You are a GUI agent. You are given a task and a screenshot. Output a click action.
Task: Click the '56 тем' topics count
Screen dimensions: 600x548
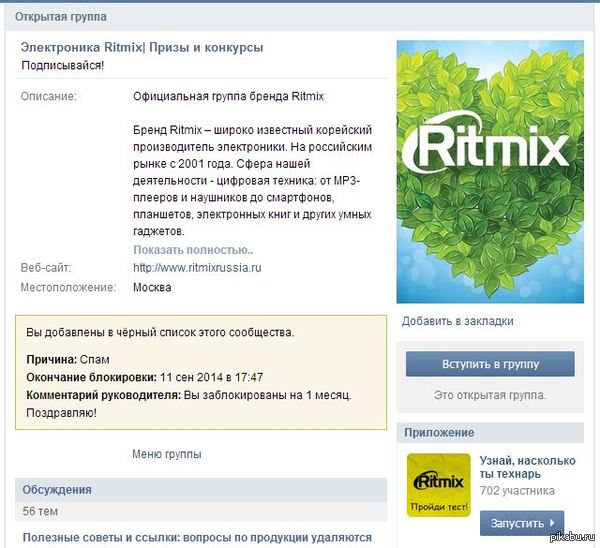(x=40, y=511)
